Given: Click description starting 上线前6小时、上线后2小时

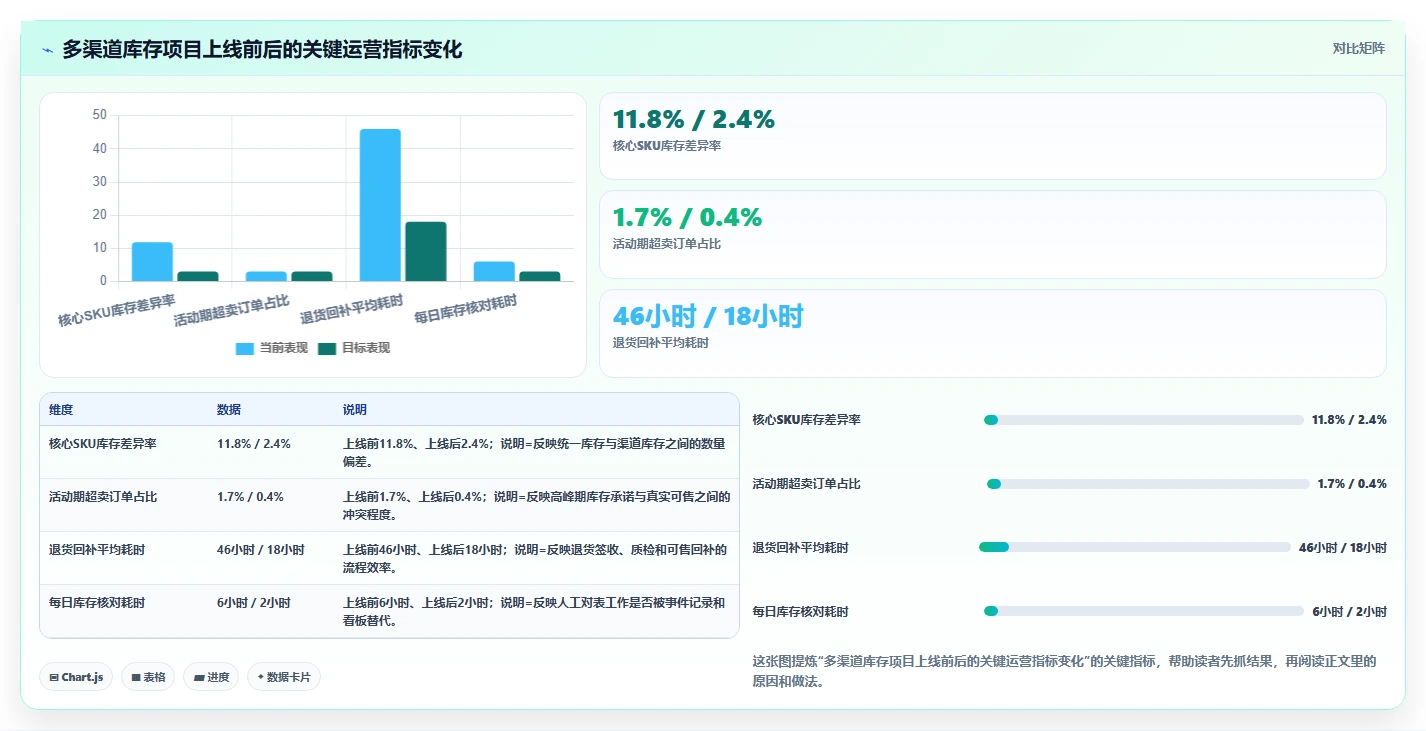Looking at the screenshot, I should 535,612.
